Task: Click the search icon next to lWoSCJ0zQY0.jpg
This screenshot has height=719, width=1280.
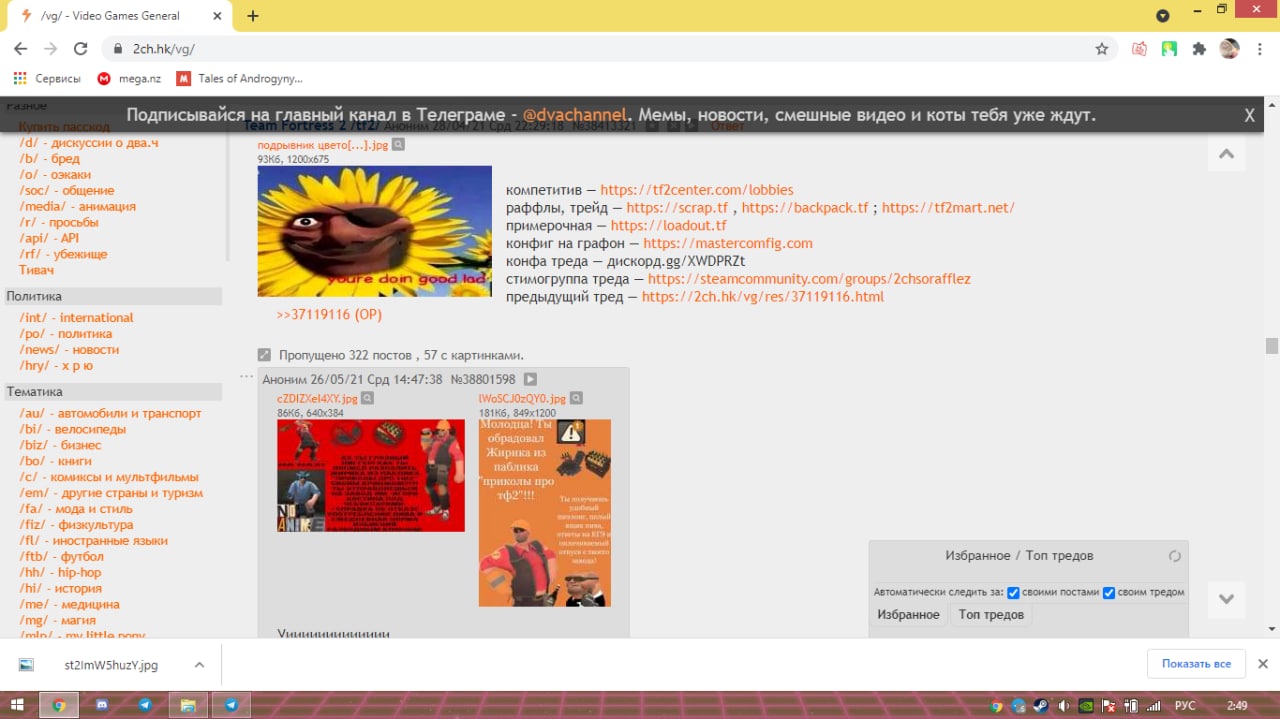Action: 576,398
